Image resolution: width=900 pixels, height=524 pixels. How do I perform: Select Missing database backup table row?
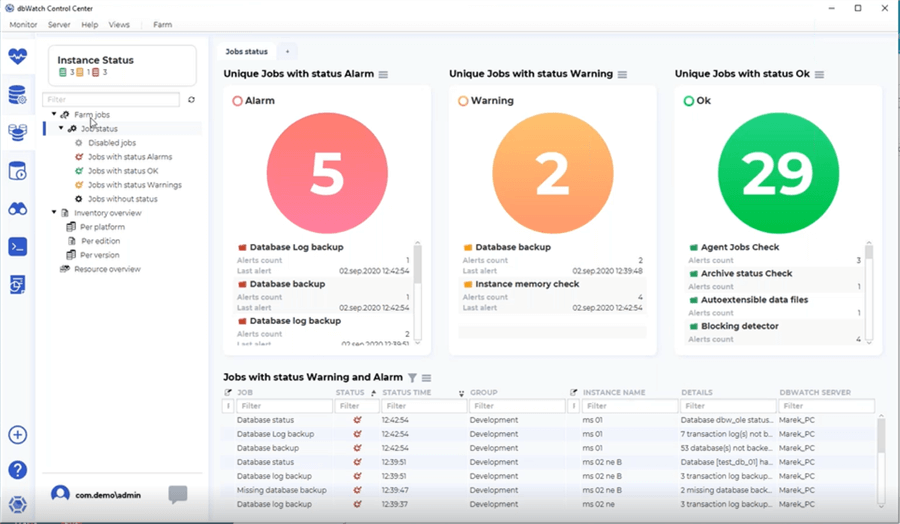(x=550, y=490)
